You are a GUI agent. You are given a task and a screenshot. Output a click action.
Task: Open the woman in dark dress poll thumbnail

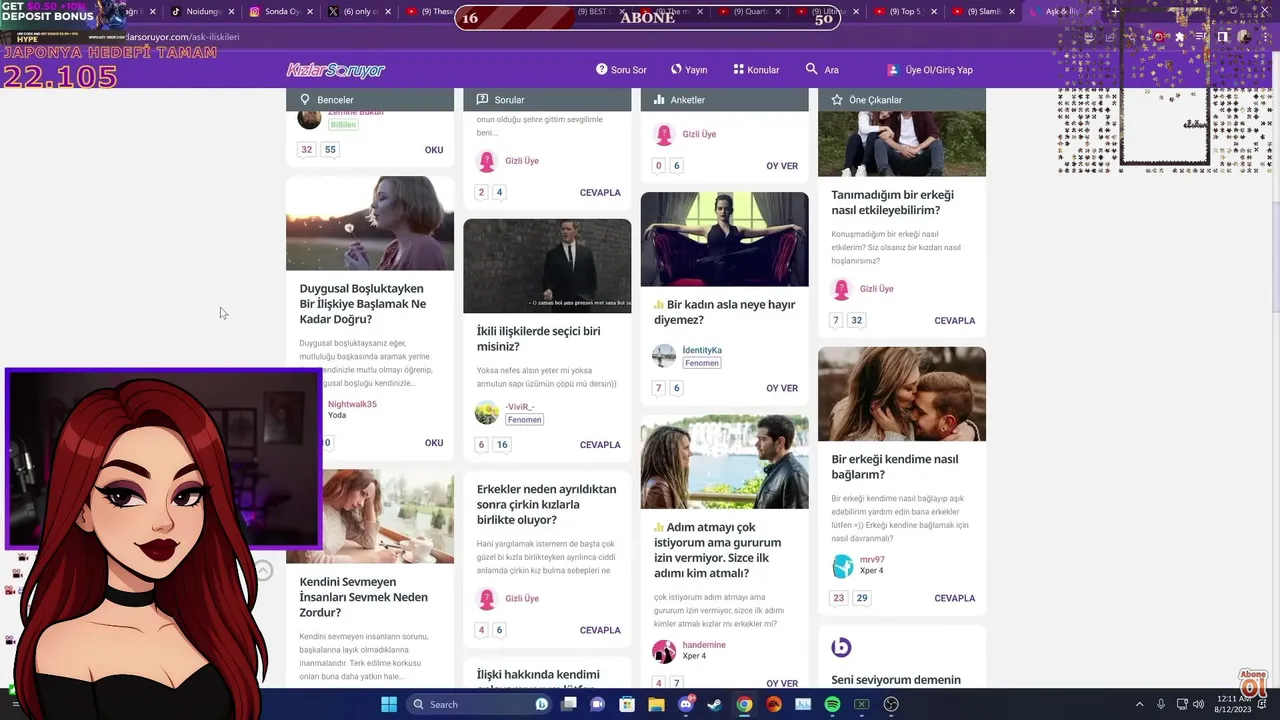[x=724, y=239]
